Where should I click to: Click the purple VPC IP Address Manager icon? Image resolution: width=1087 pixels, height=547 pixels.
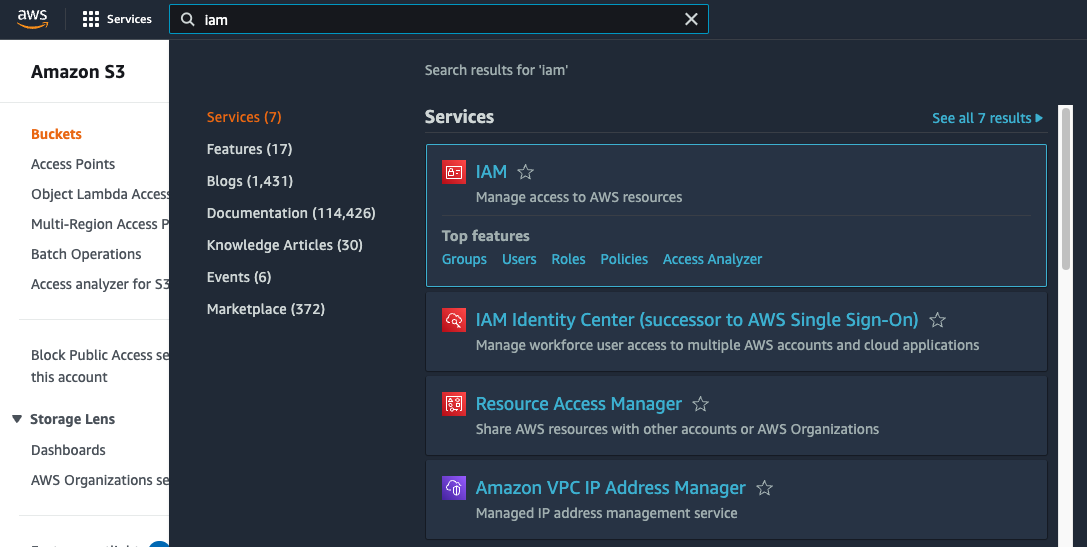tap(454, 487)
